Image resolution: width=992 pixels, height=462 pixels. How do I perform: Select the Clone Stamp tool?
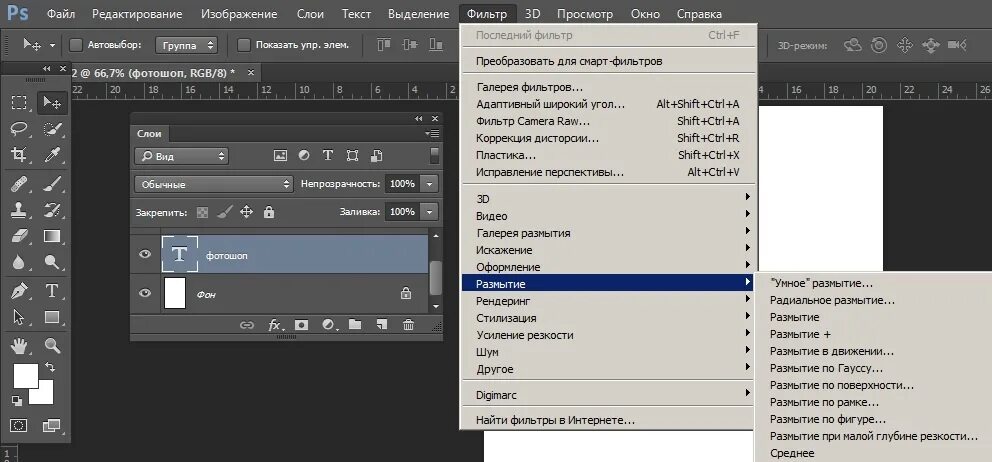click(20, 209)
